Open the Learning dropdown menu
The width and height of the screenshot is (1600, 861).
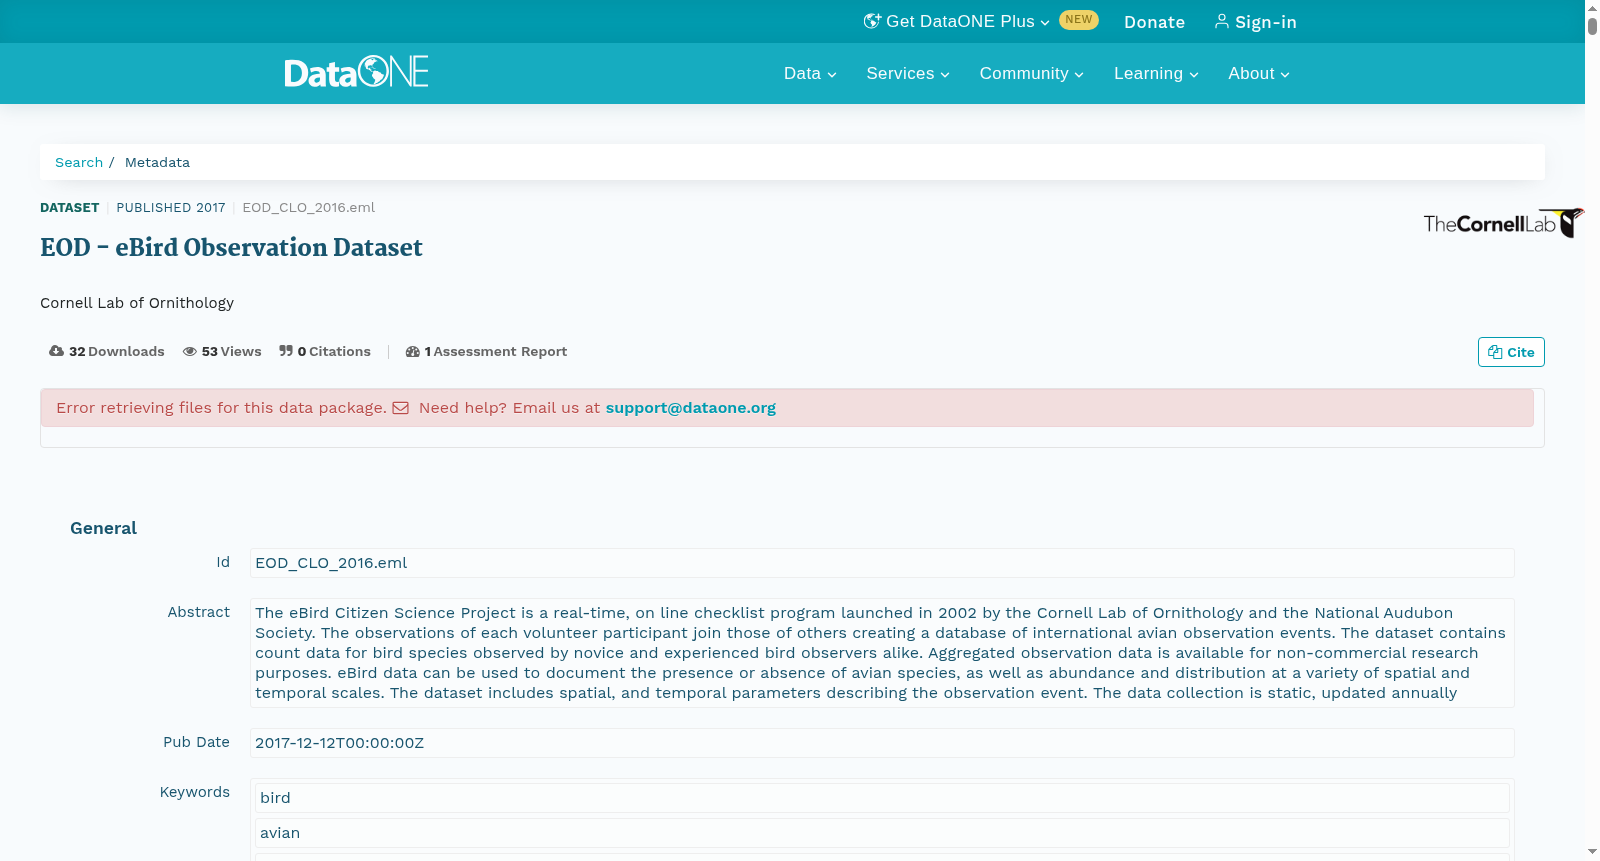pos(1156,73)
